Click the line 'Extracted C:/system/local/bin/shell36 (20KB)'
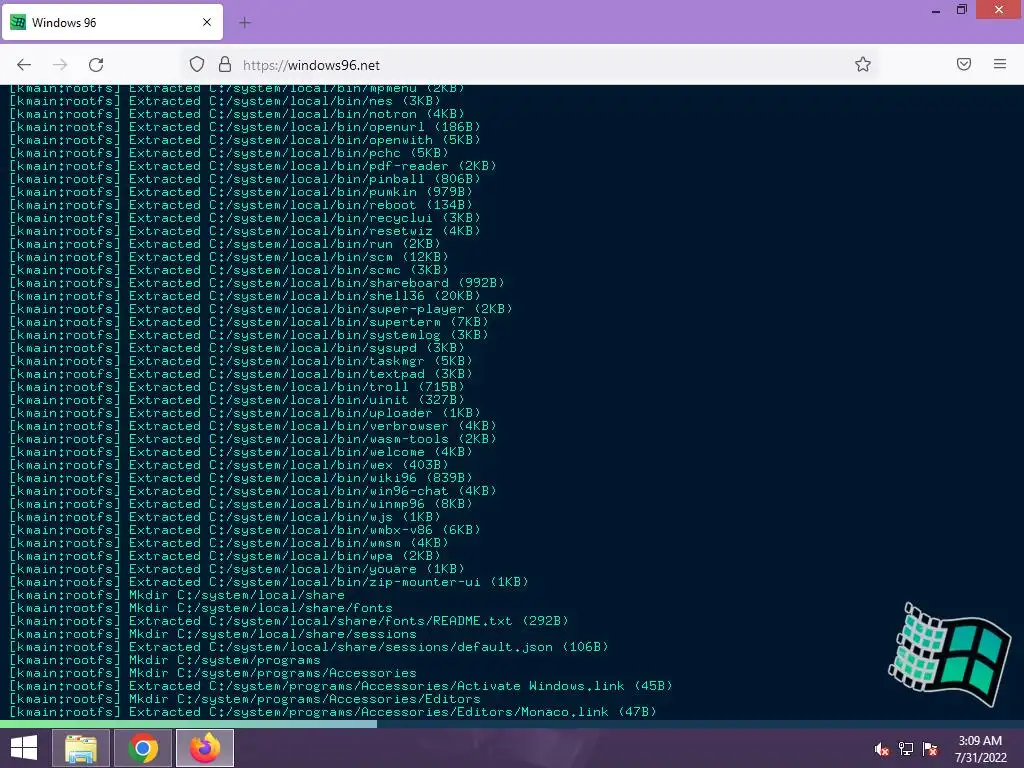Screen dimensions: 1024x768 click(304, 296)
